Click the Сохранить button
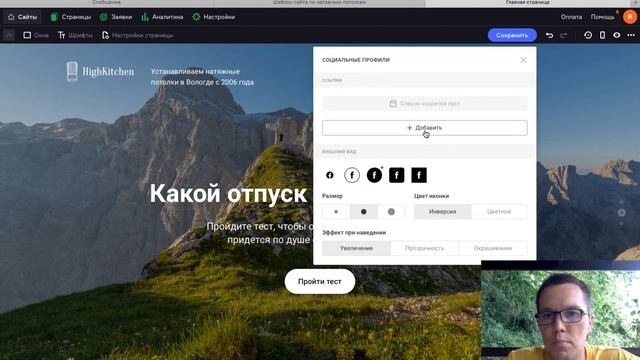Screen dimensions: 640x360 tap(512, 35)
